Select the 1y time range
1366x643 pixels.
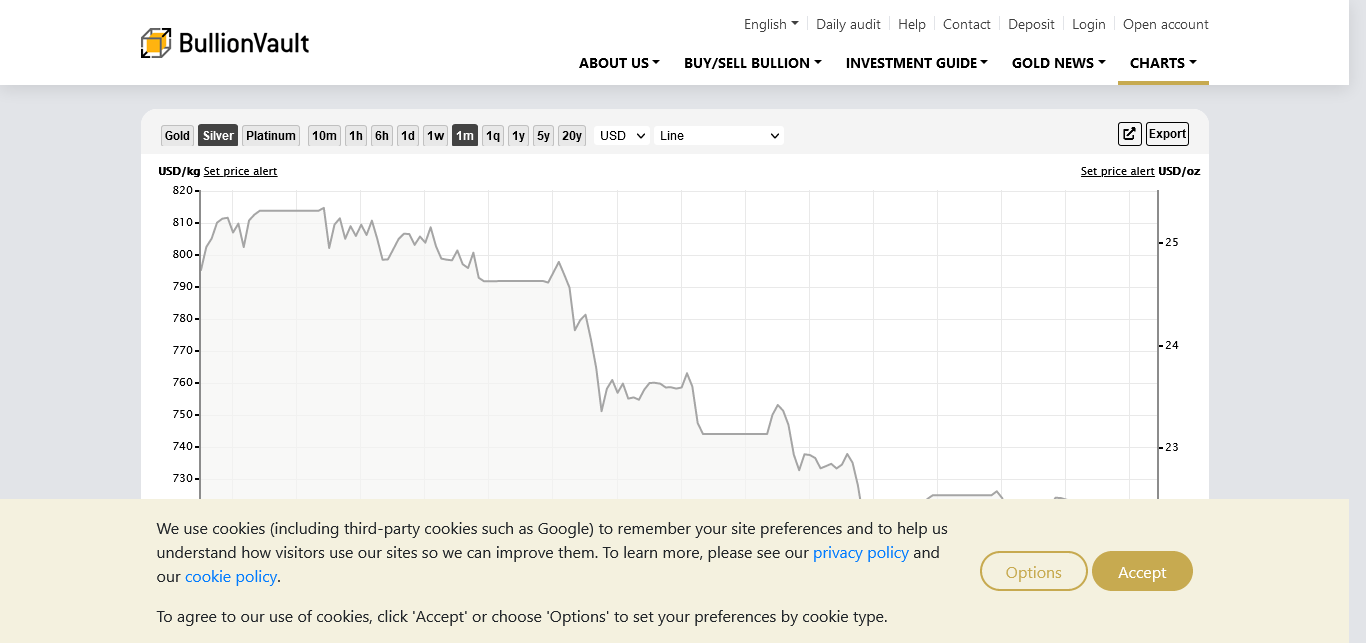[518, 136]
